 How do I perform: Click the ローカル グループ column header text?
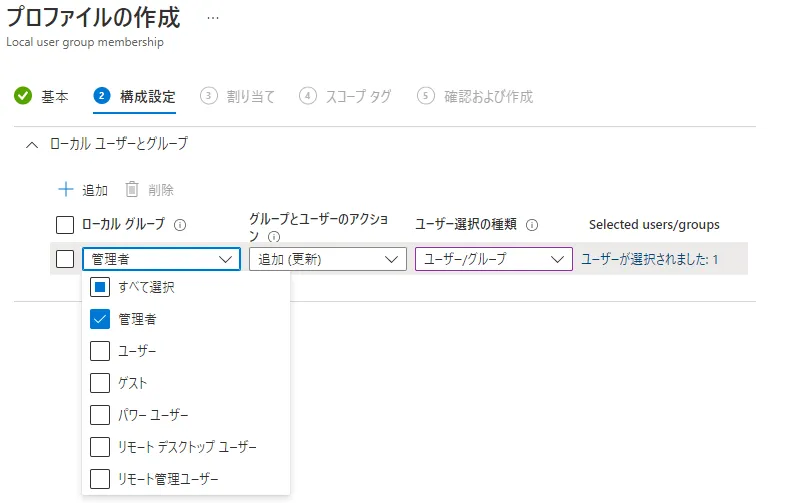pyautogui.click(x=123, y=224)
